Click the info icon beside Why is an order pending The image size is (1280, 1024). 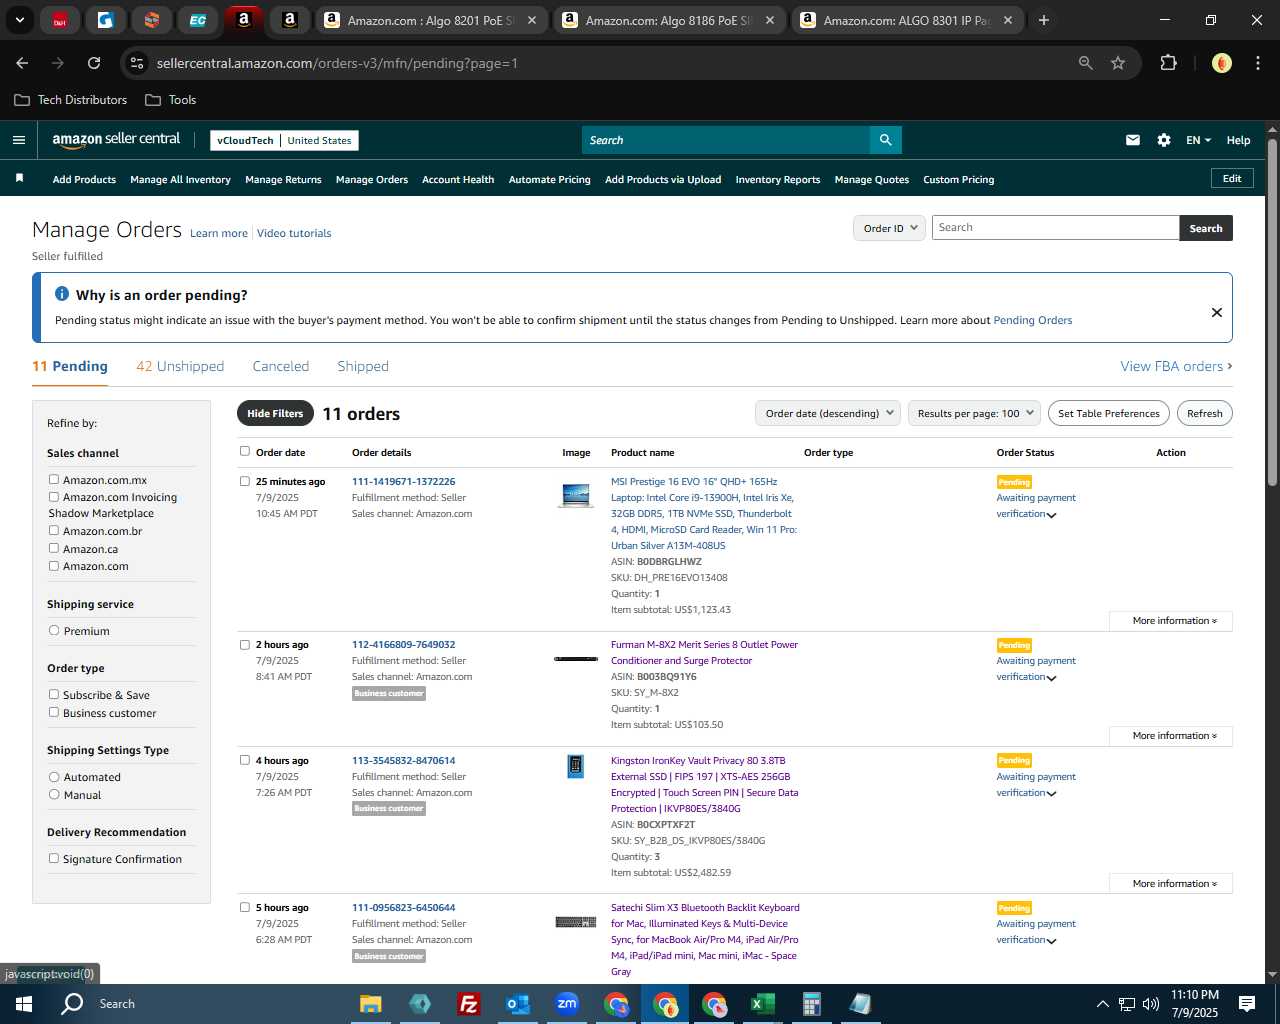tap(62, 294)
